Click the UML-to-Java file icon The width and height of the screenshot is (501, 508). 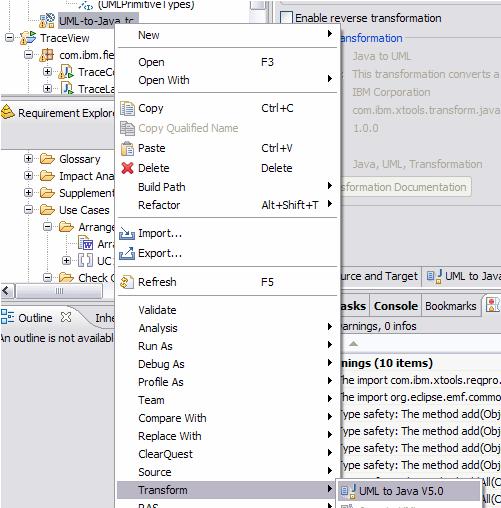[x=47, y=21]
